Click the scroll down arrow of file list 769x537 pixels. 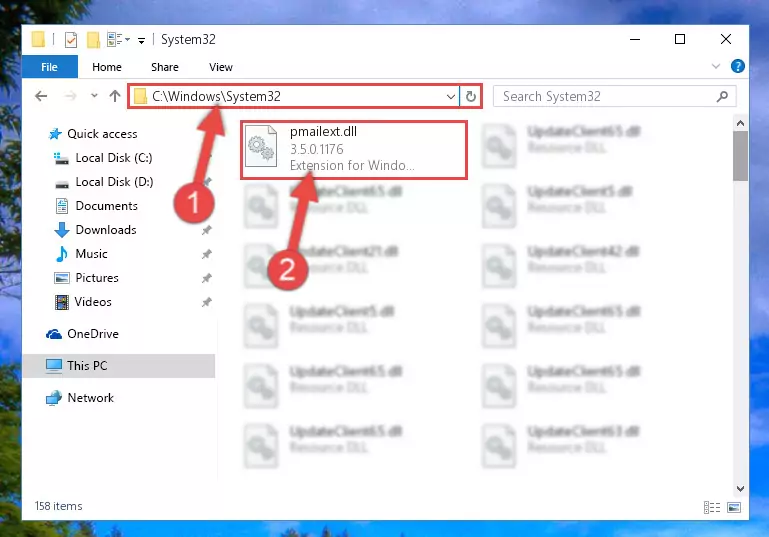[x=740, y=488]
